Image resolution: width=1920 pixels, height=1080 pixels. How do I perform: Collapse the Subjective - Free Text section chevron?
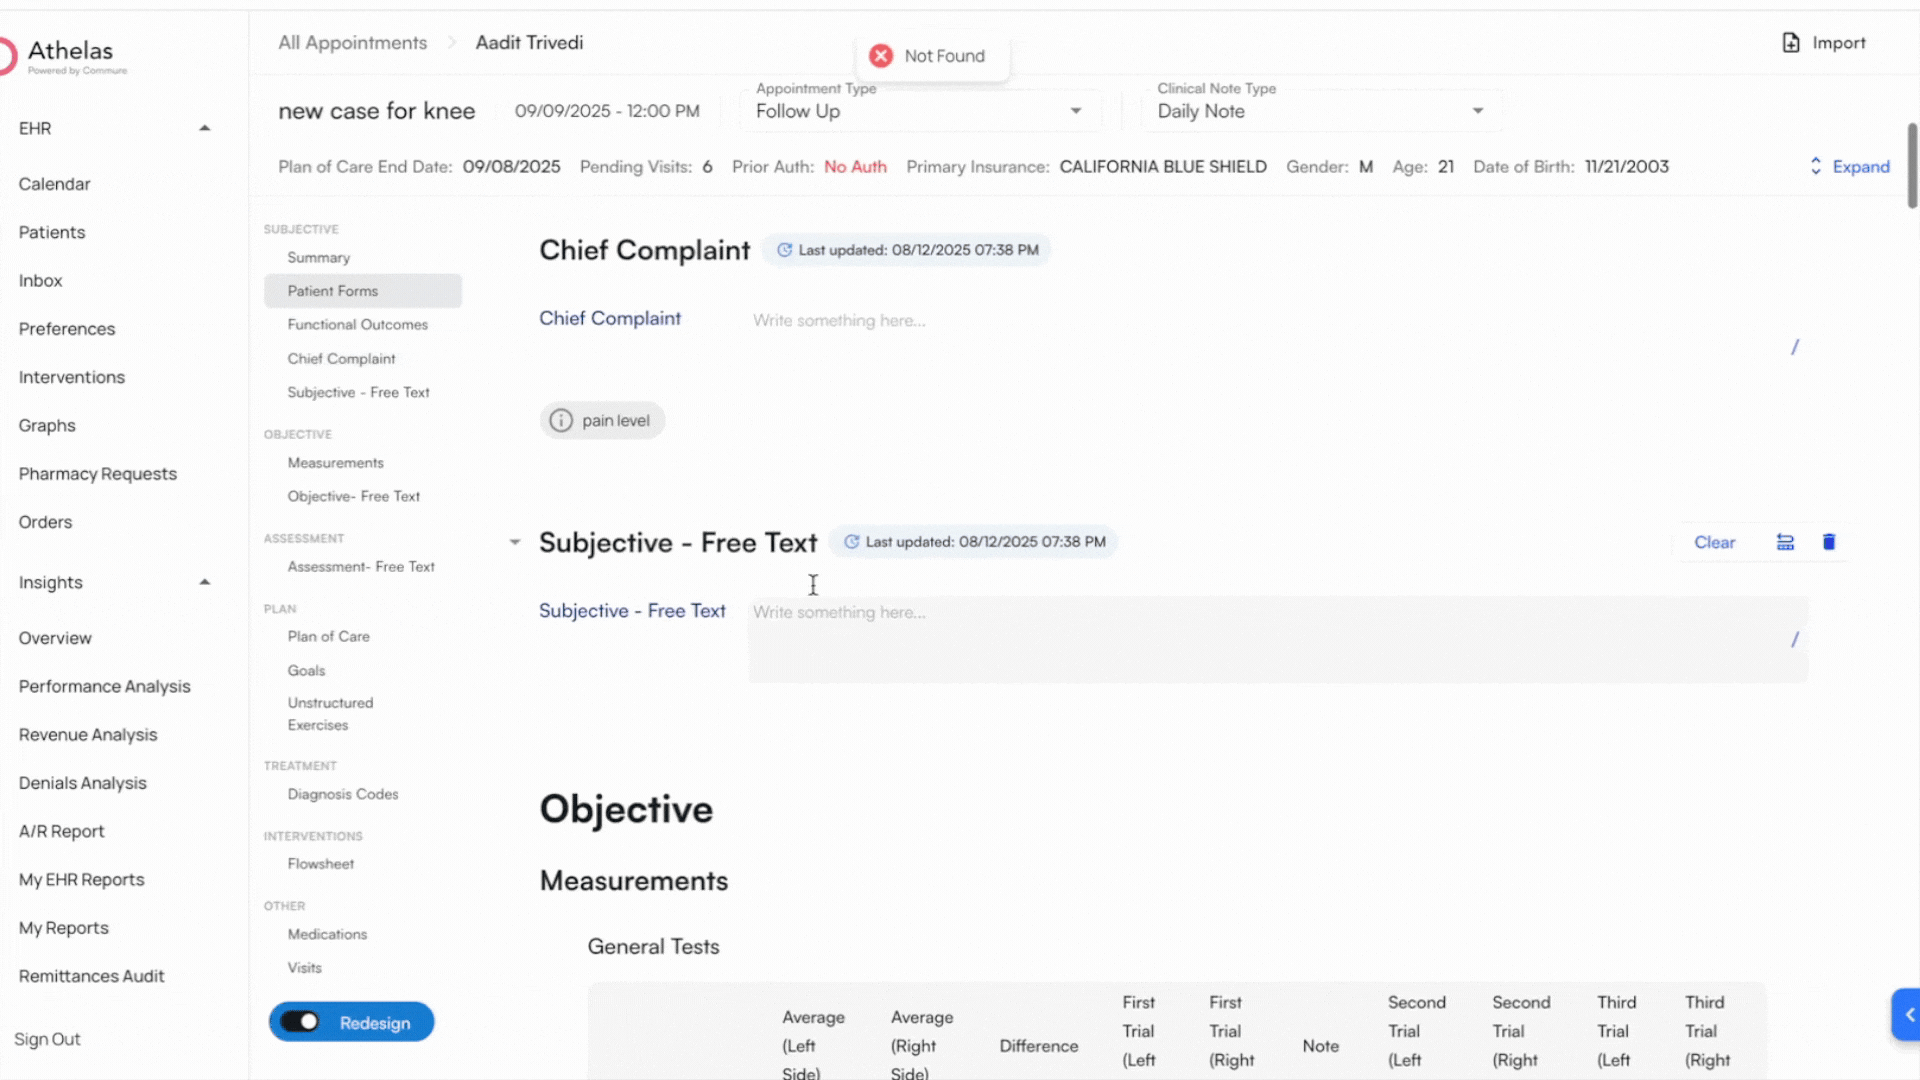point(514,541)
